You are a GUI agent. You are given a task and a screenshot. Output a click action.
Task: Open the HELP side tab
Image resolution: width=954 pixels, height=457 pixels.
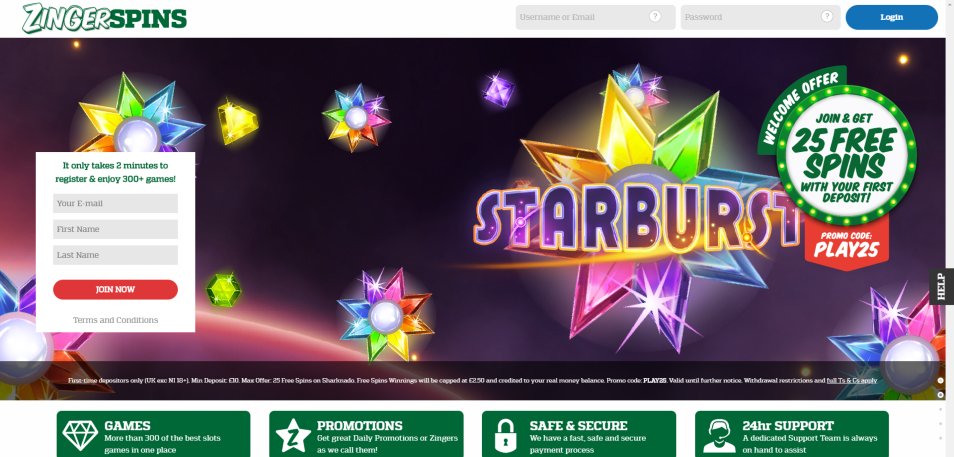click(x=941, y=287)
